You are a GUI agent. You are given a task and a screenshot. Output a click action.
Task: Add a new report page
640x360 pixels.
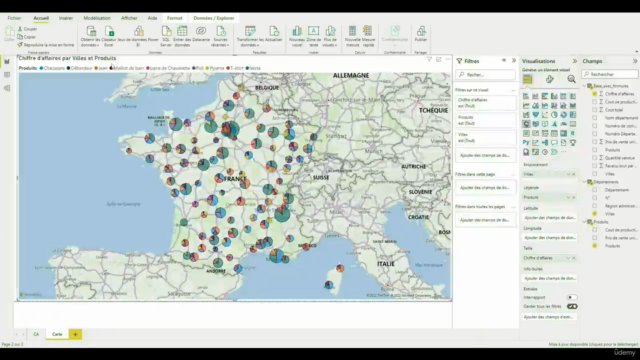coord(75,334)
